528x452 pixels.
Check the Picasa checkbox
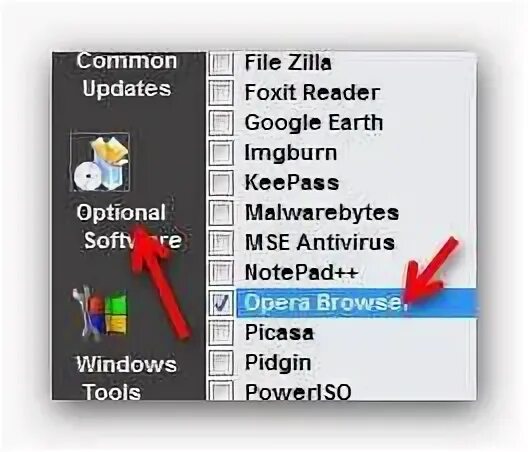pyautogui.click(x=221, y=332)
